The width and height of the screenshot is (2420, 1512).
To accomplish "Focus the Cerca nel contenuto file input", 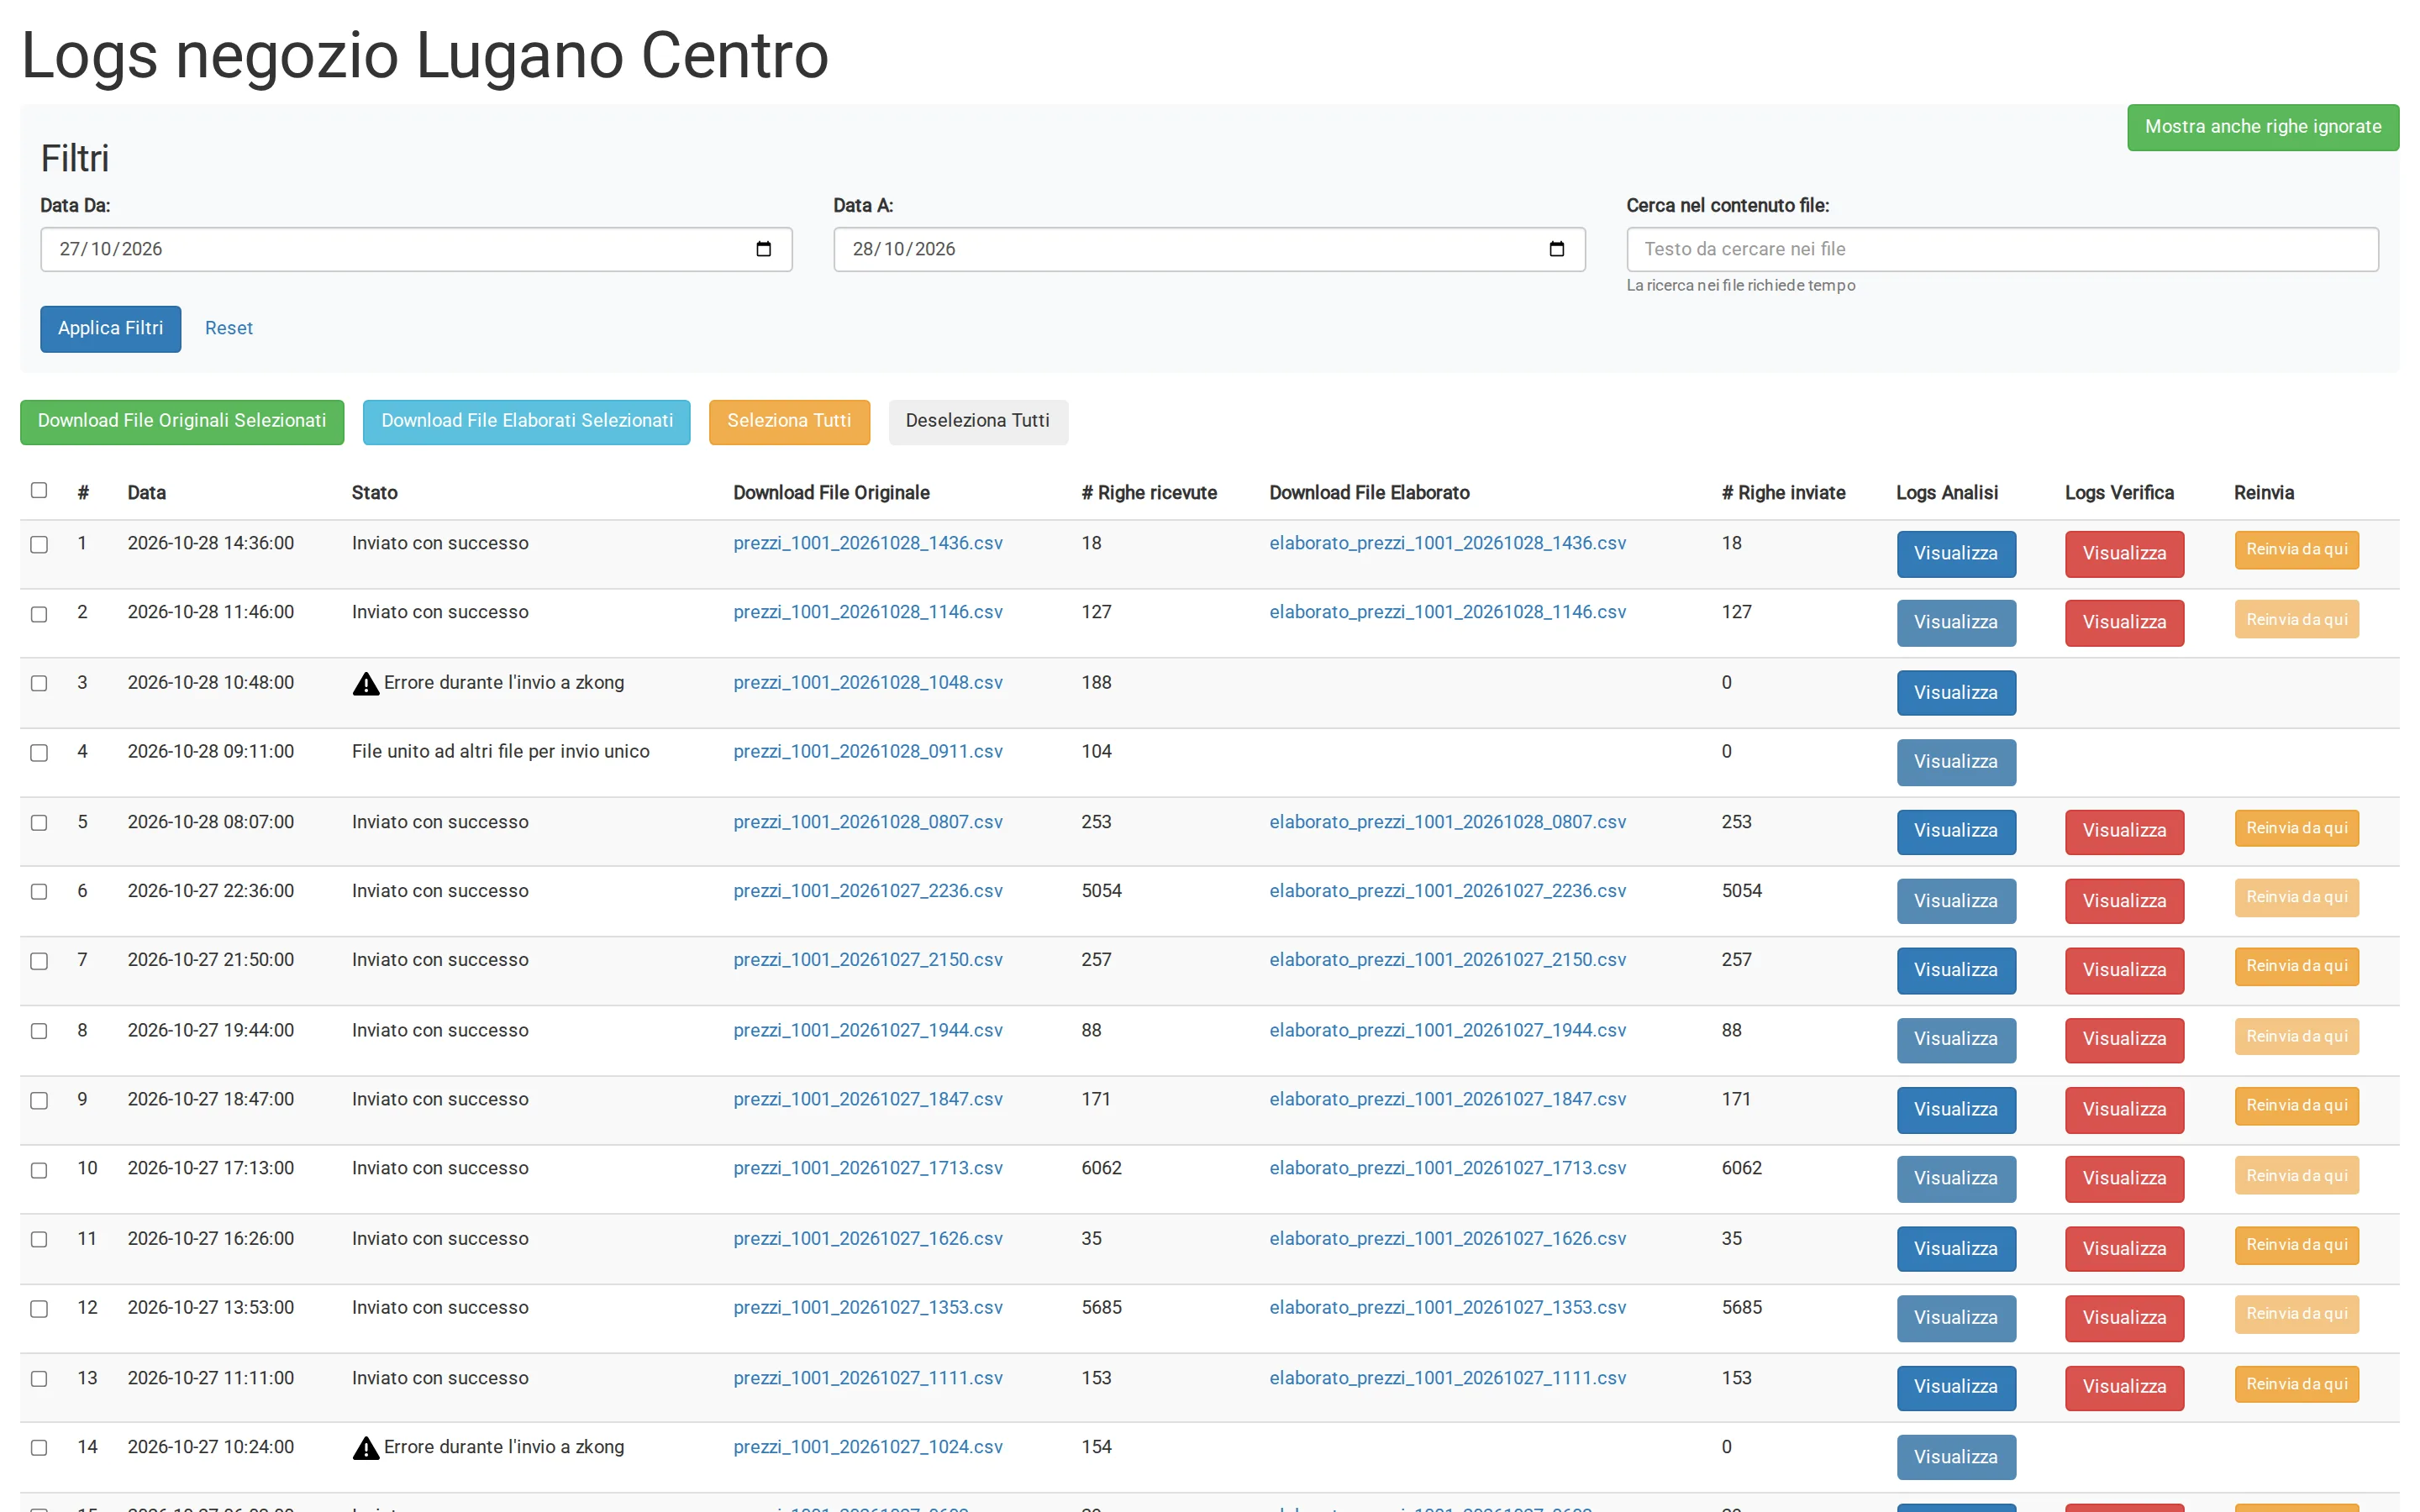I will tap(2002, 249).
